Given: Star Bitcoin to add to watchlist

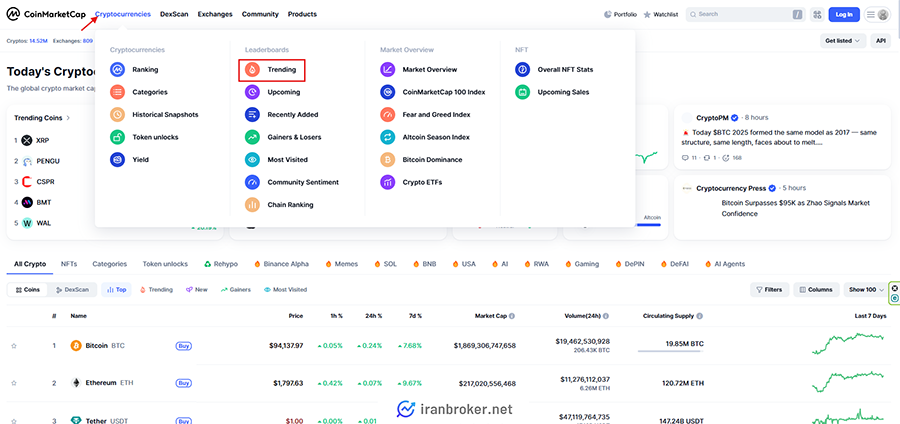Looking at the screenshot, I should click(x=14, y=346).
